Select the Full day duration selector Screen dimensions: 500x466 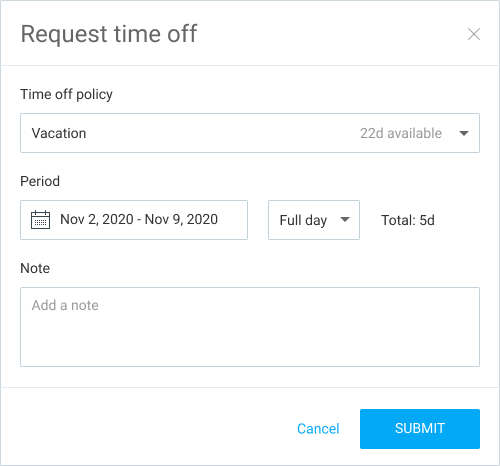point(314,220)
